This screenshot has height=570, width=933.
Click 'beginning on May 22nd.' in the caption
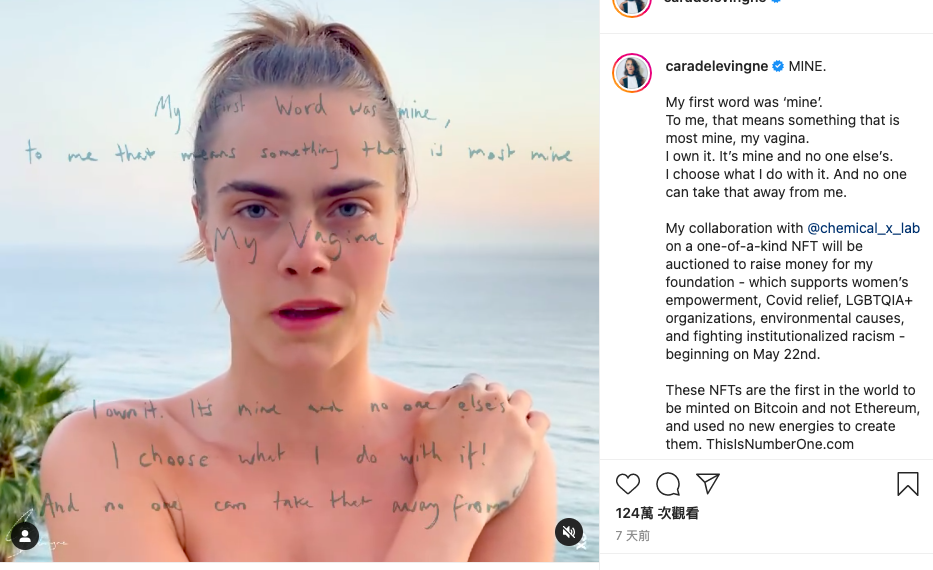[x=743, y=354]
